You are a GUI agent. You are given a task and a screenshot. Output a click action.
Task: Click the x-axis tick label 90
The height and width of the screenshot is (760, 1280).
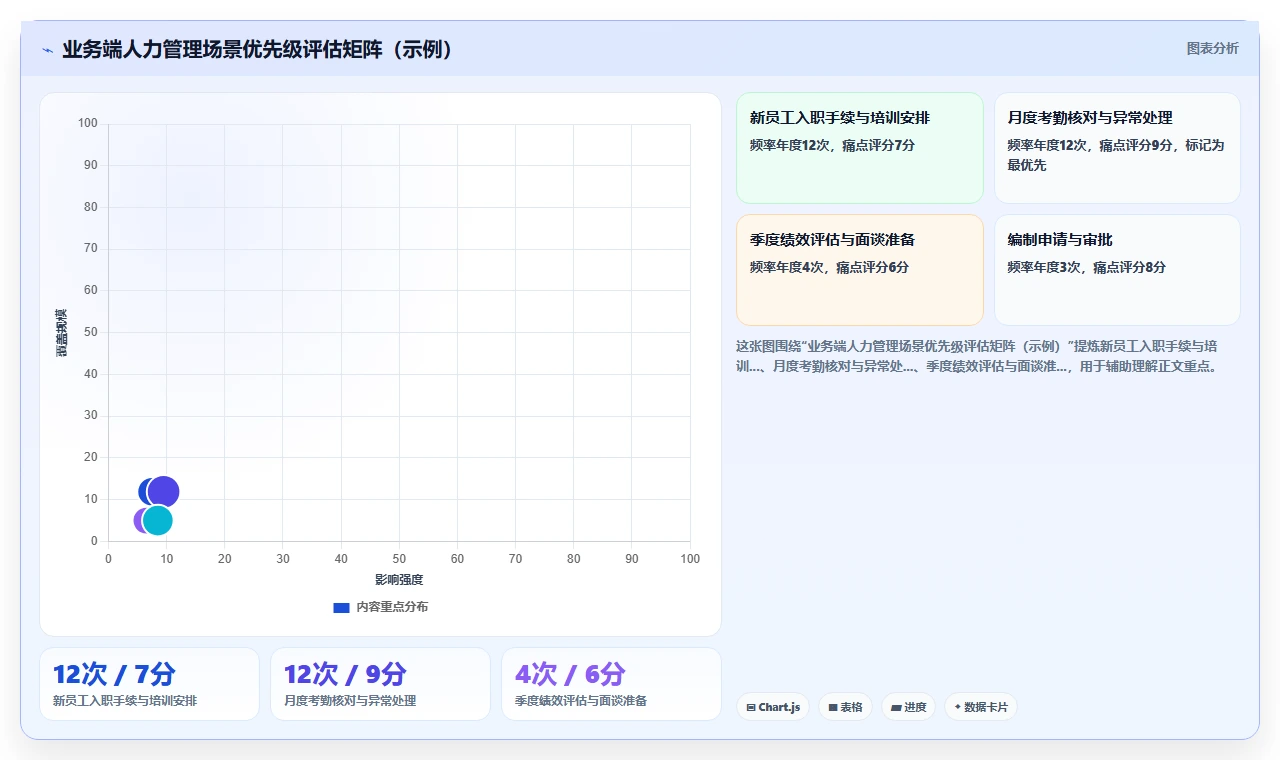632,558
